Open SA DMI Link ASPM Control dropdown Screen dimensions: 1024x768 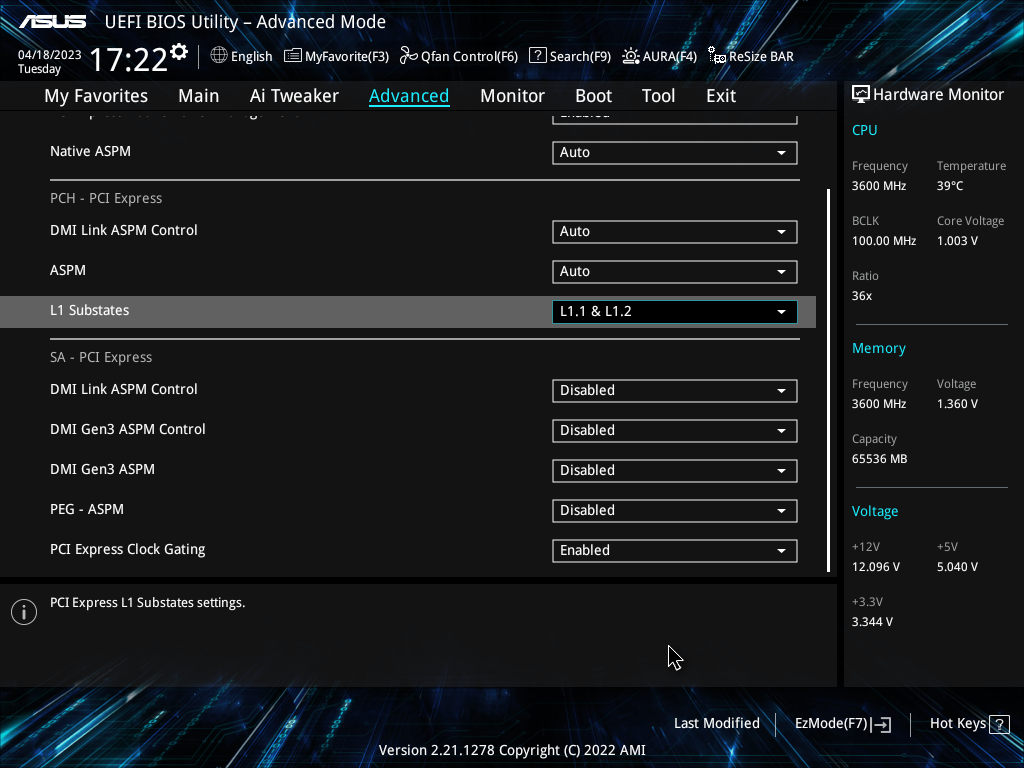click(675, 391)
